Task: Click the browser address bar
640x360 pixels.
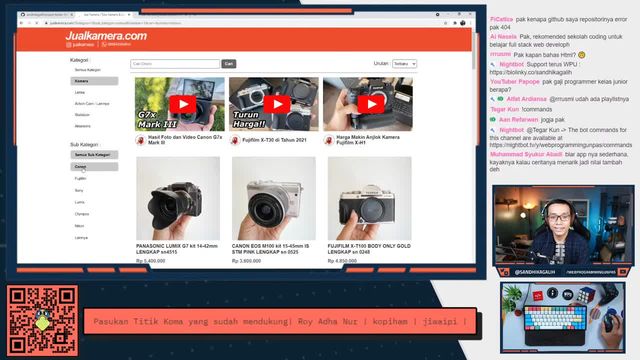Action: pos(245,23)
